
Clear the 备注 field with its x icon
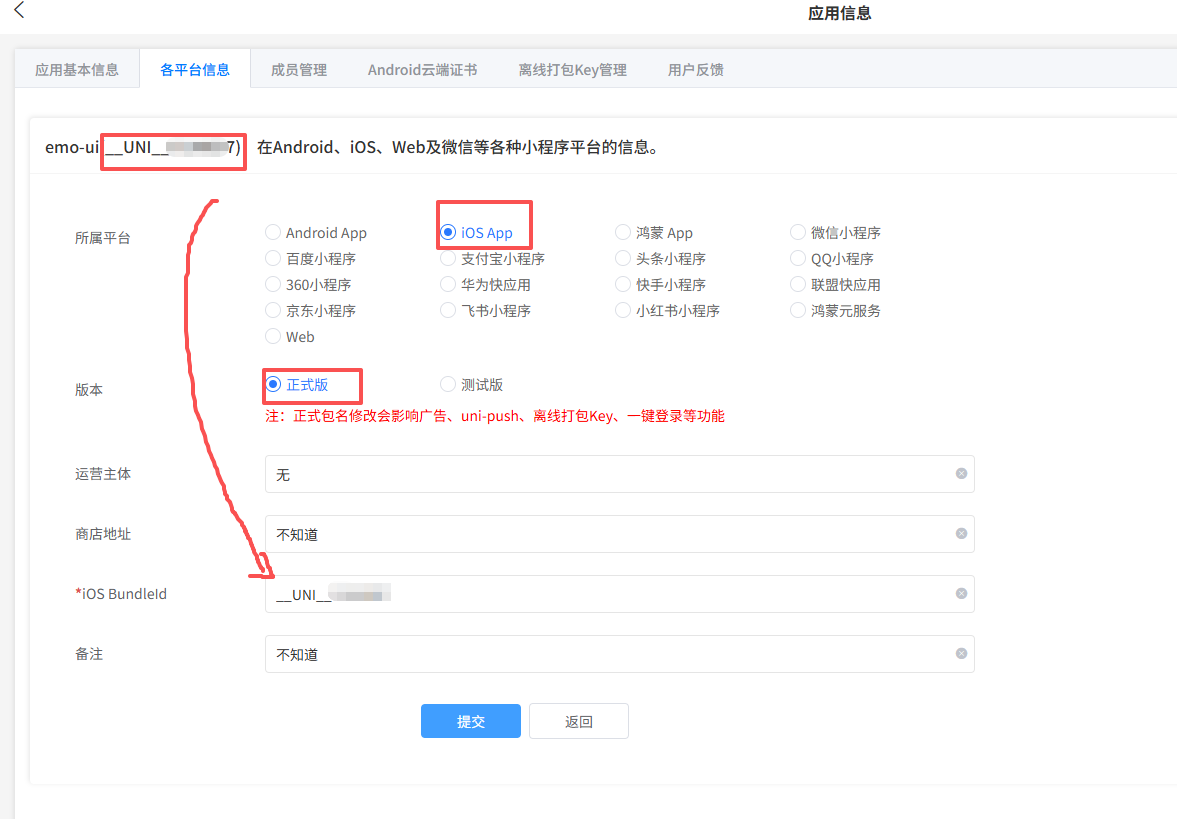961,654
